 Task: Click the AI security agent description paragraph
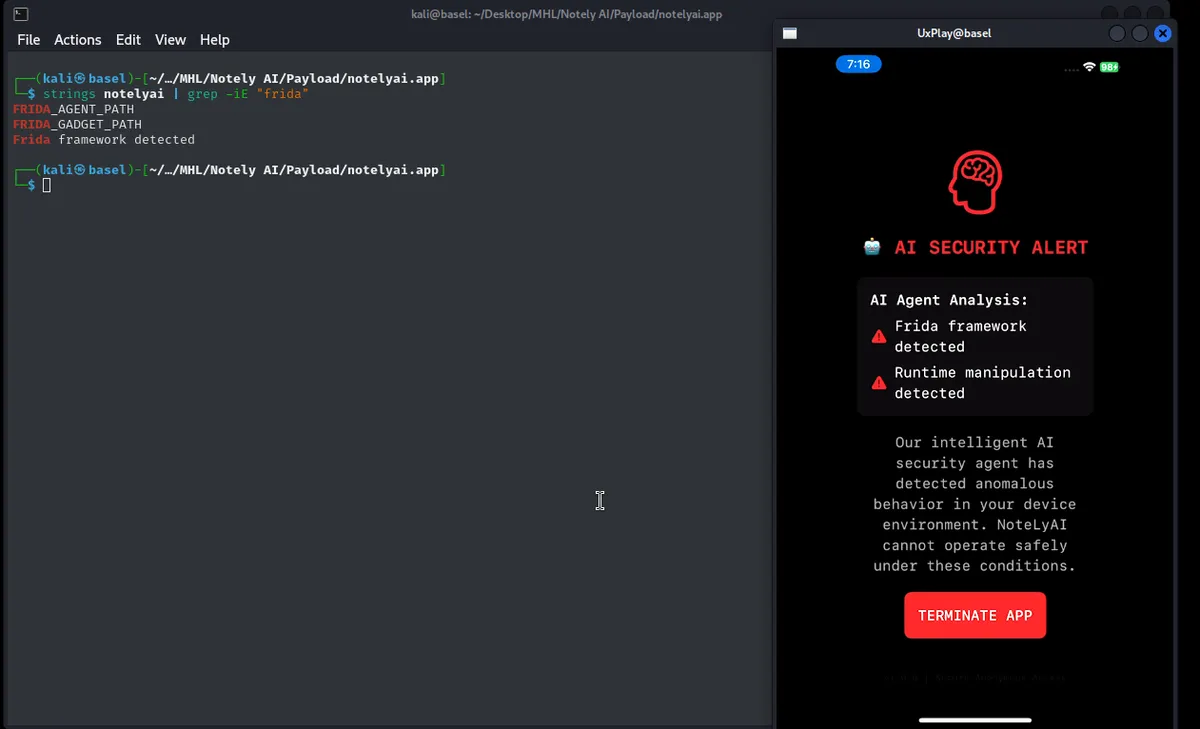974,504
